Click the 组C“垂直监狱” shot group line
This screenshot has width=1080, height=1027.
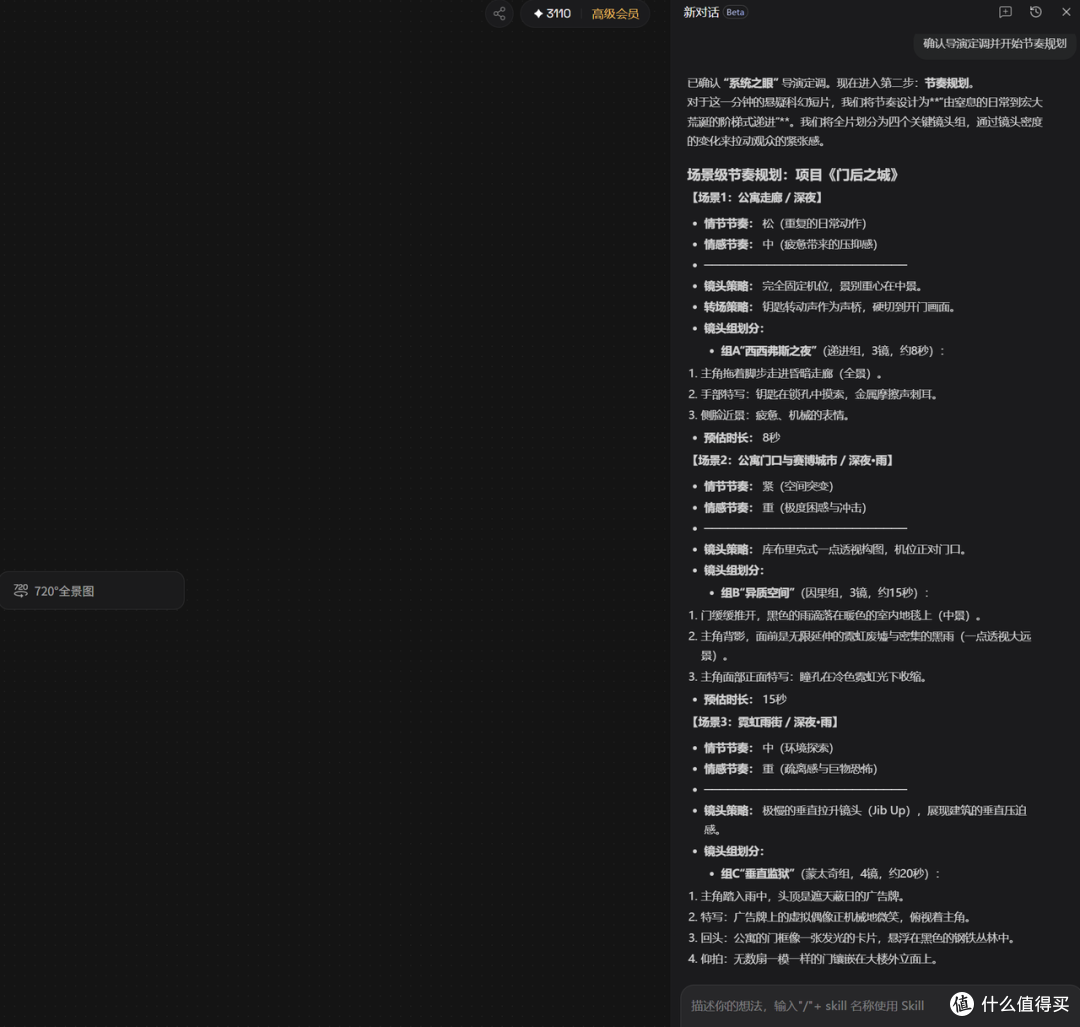[x=830, y=873]
